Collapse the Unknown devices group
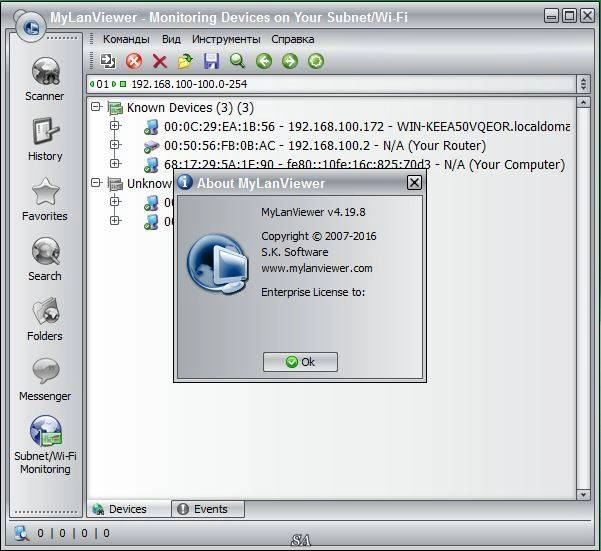Viewport: 601px width, 551px height. 96,182
